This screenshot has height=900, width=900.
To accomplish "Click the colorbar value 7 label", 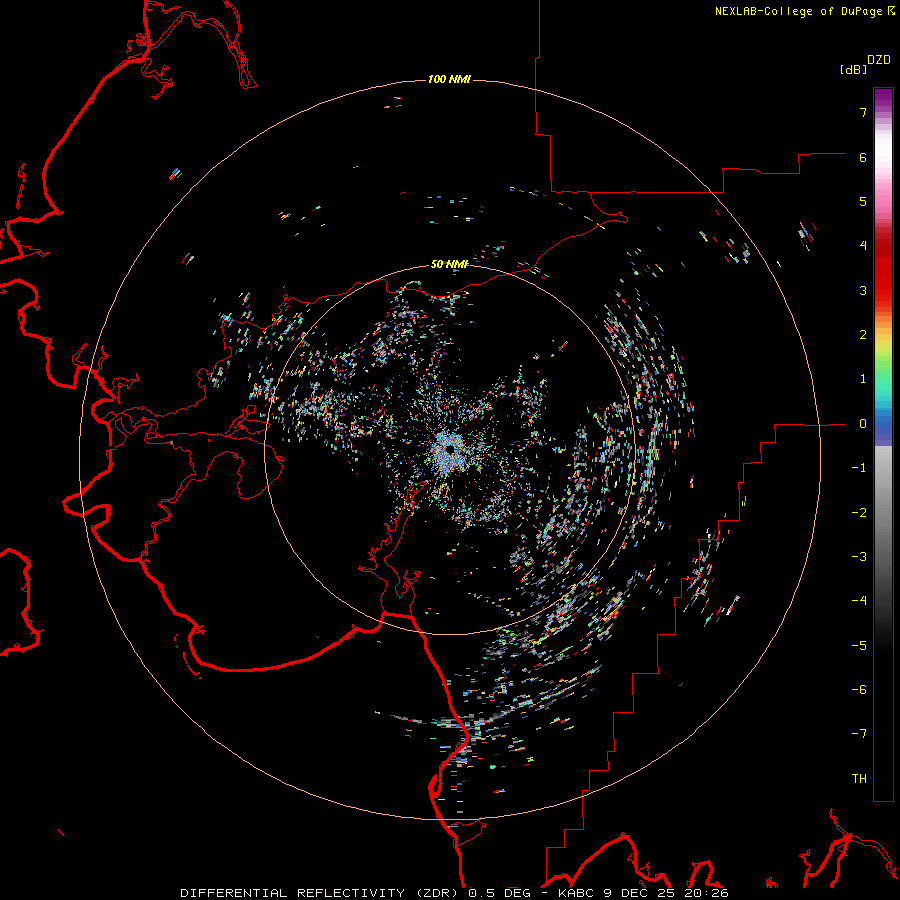I will point(863,112).
